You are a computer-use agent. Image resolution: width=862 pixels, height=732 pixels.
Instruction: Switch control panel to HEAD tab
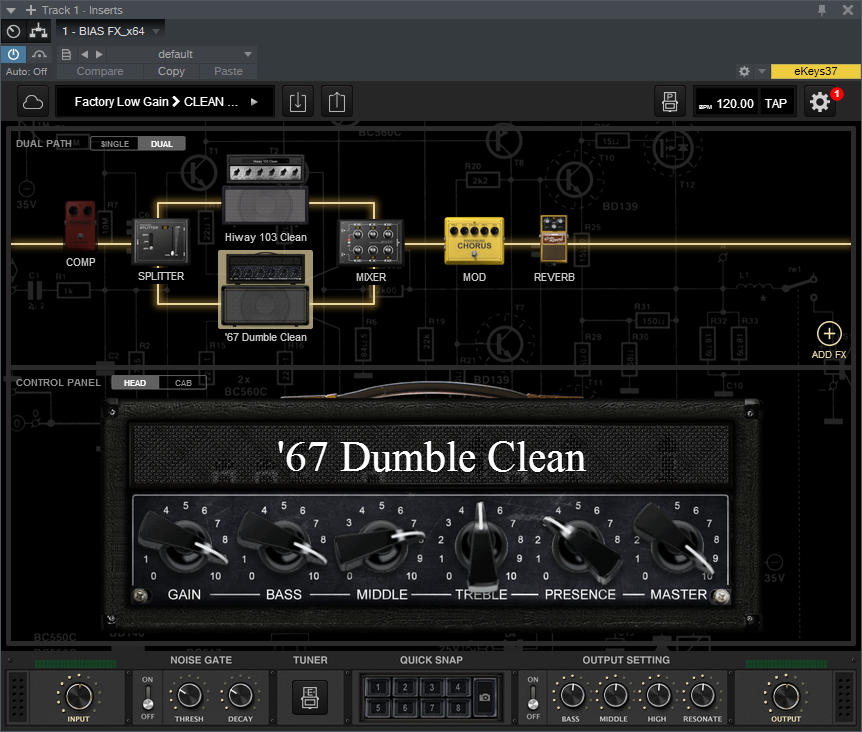[135, 383]
